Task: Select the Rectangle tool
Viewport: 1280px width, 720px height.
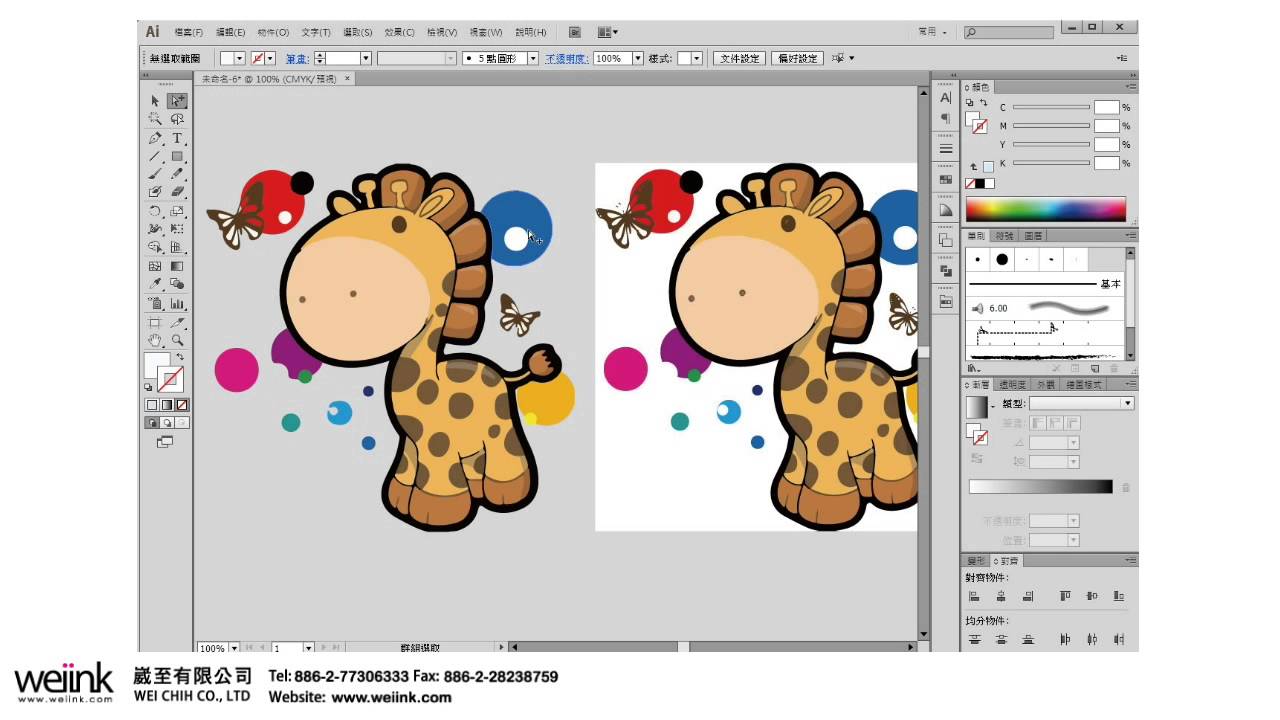Action: [177, 156]
